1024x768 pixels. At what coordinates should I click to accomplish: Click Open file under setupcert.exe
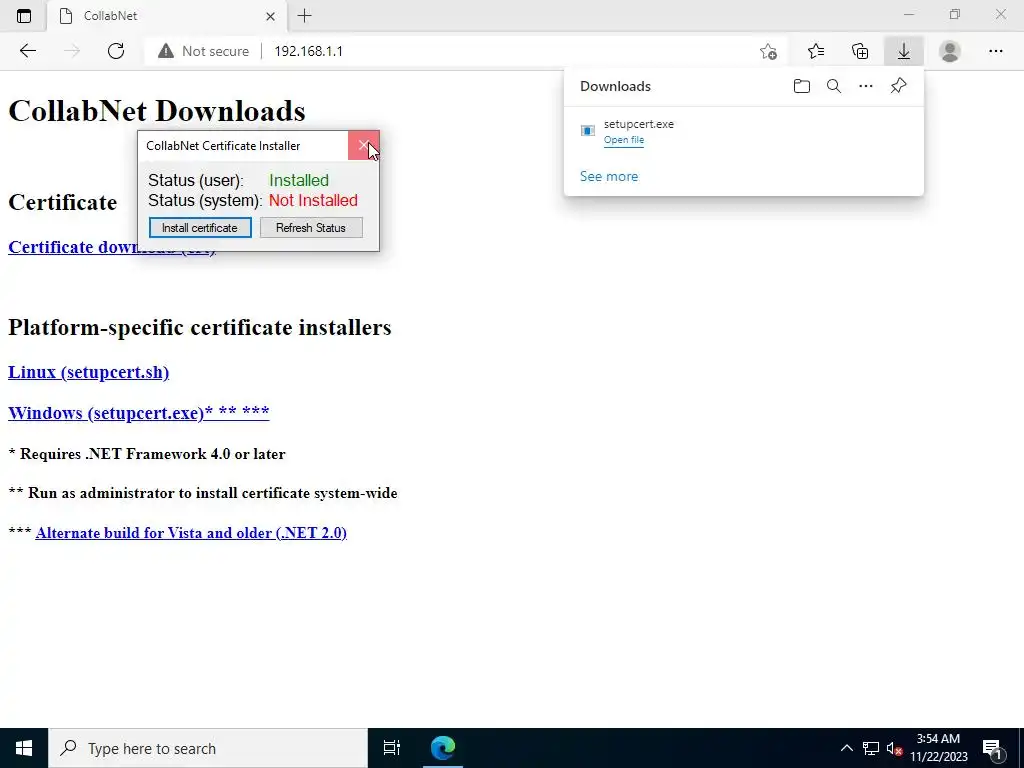pyautogui.click(x=624, y=140)
